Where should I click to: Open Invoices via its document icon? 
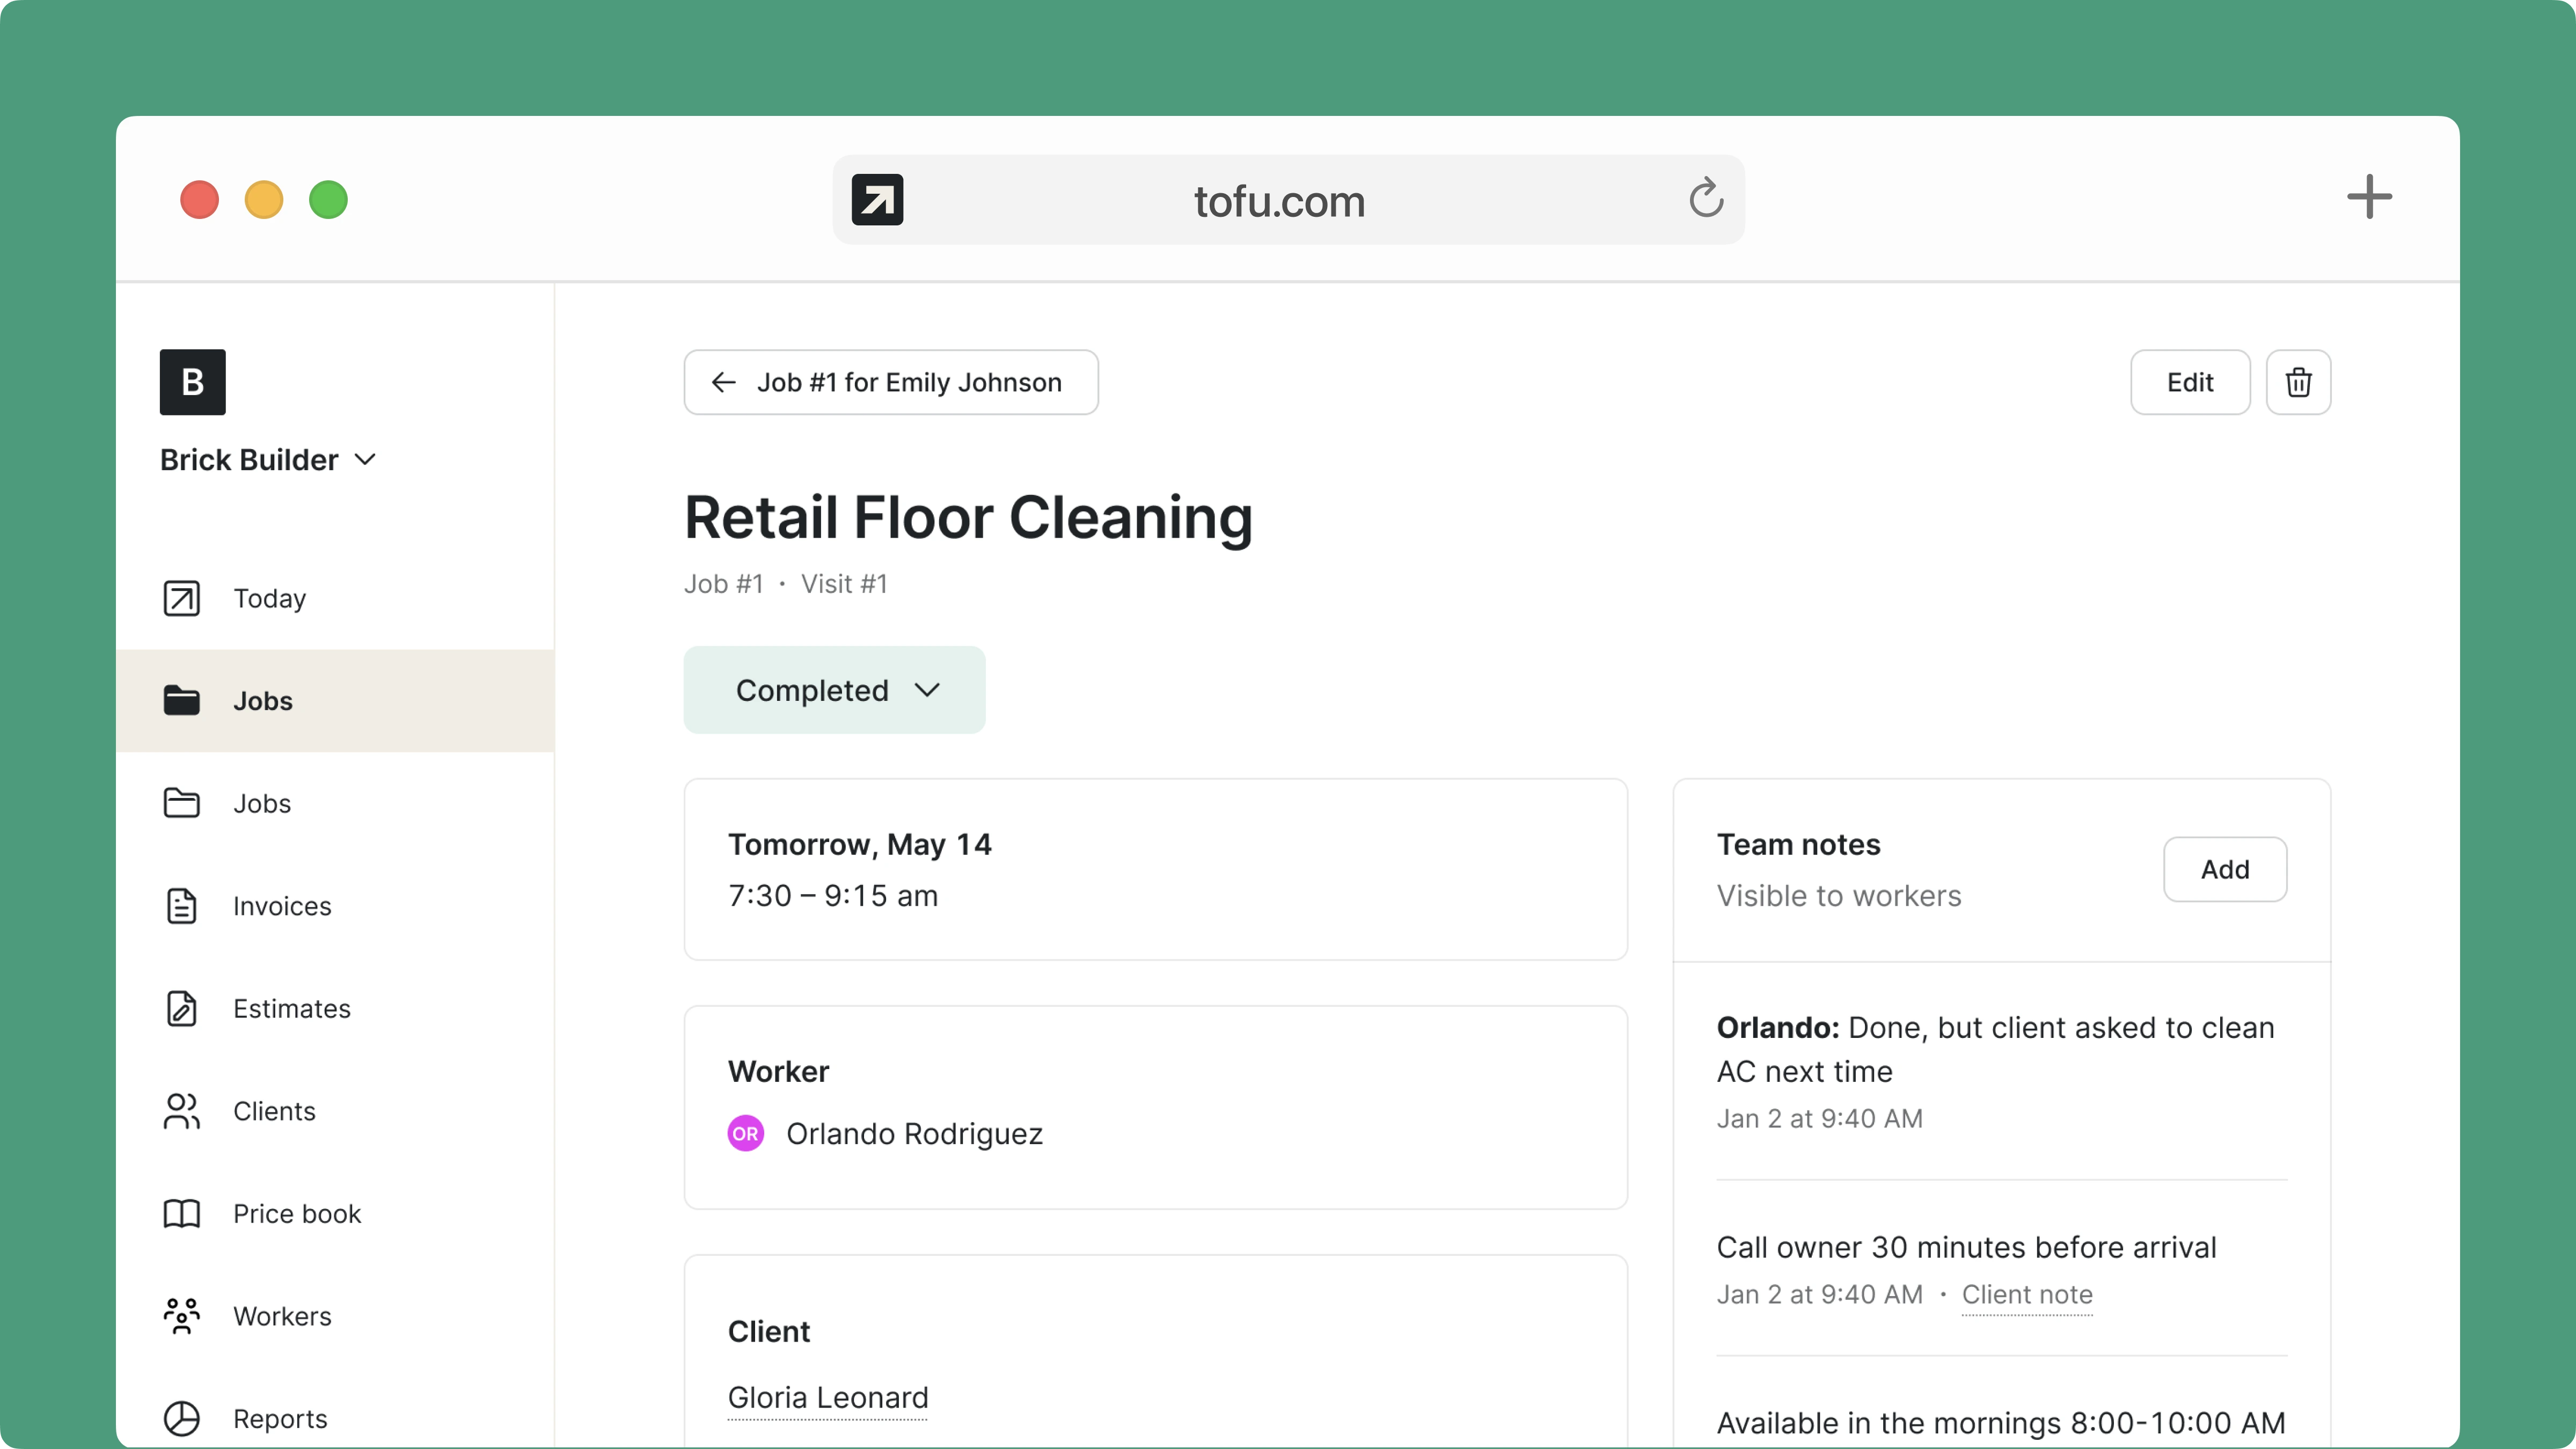(181, 906)
